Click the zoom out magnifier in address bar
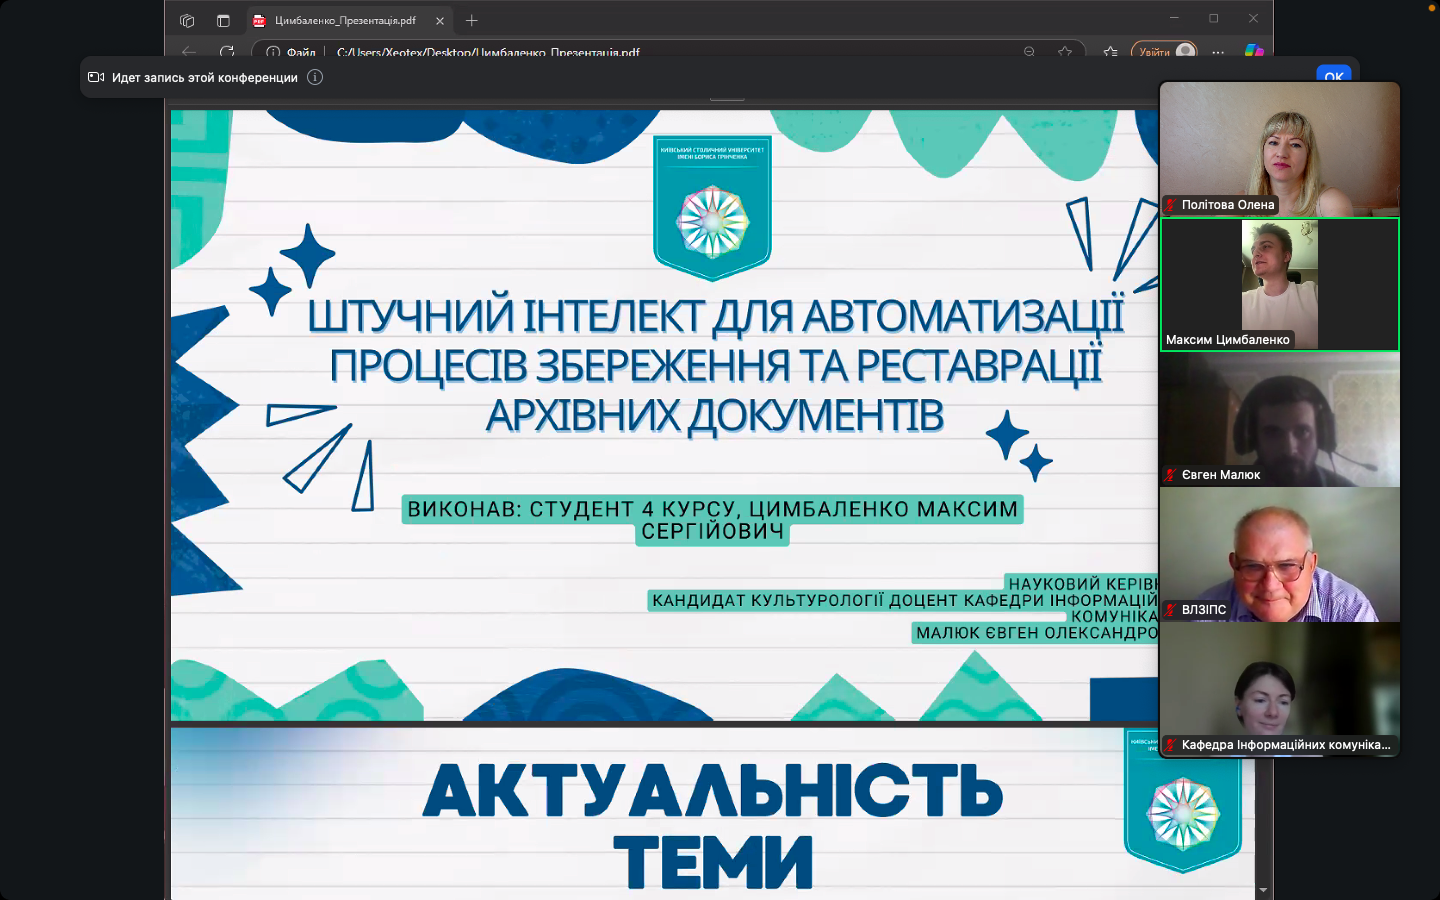Screen dimensions: 1440x900 coord(1029,51)
